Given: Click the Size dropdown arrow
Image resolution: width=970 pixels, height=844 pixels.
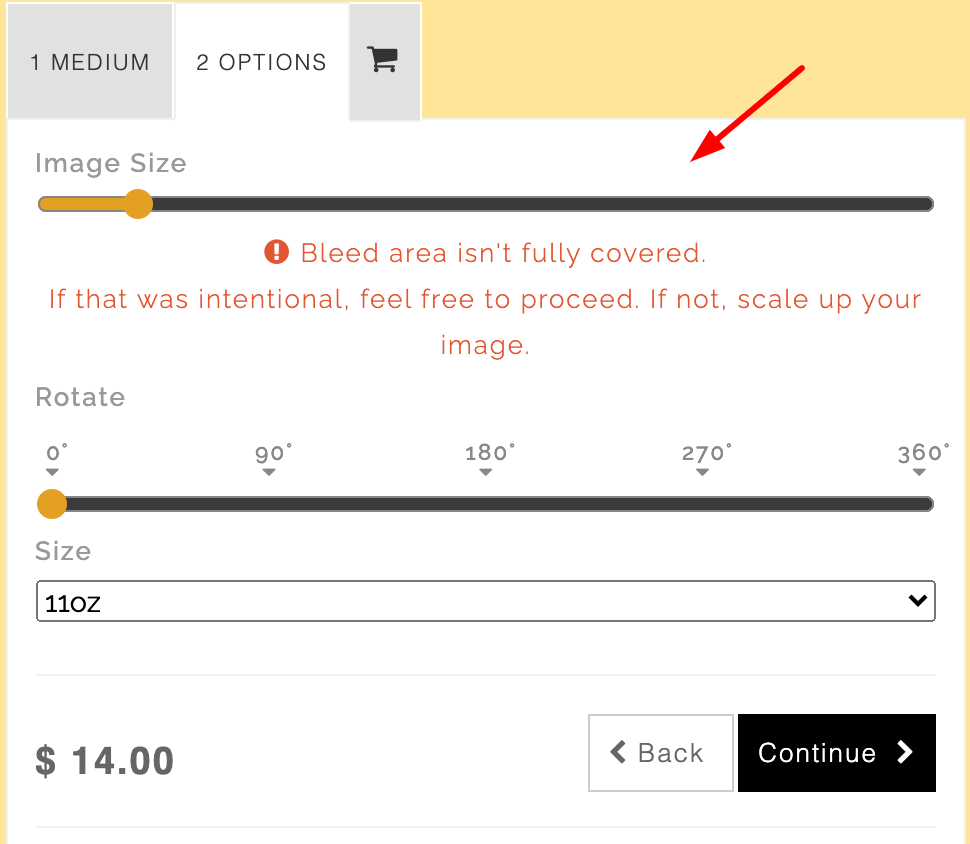Looking at the screenshot, I should tap(917, 601).
